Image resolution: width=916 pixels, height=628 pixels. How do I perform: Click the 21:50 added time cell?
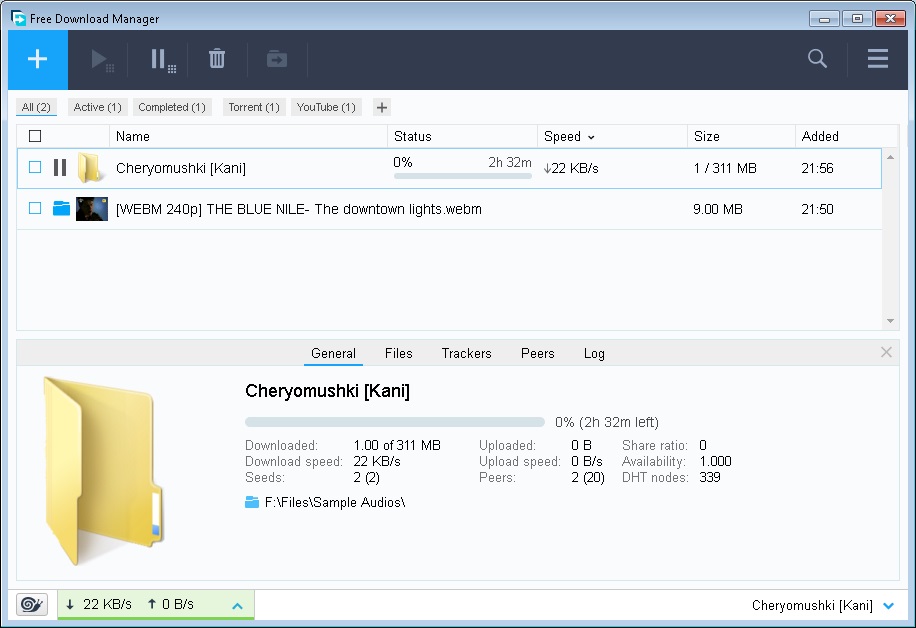[x=817, y=209]
